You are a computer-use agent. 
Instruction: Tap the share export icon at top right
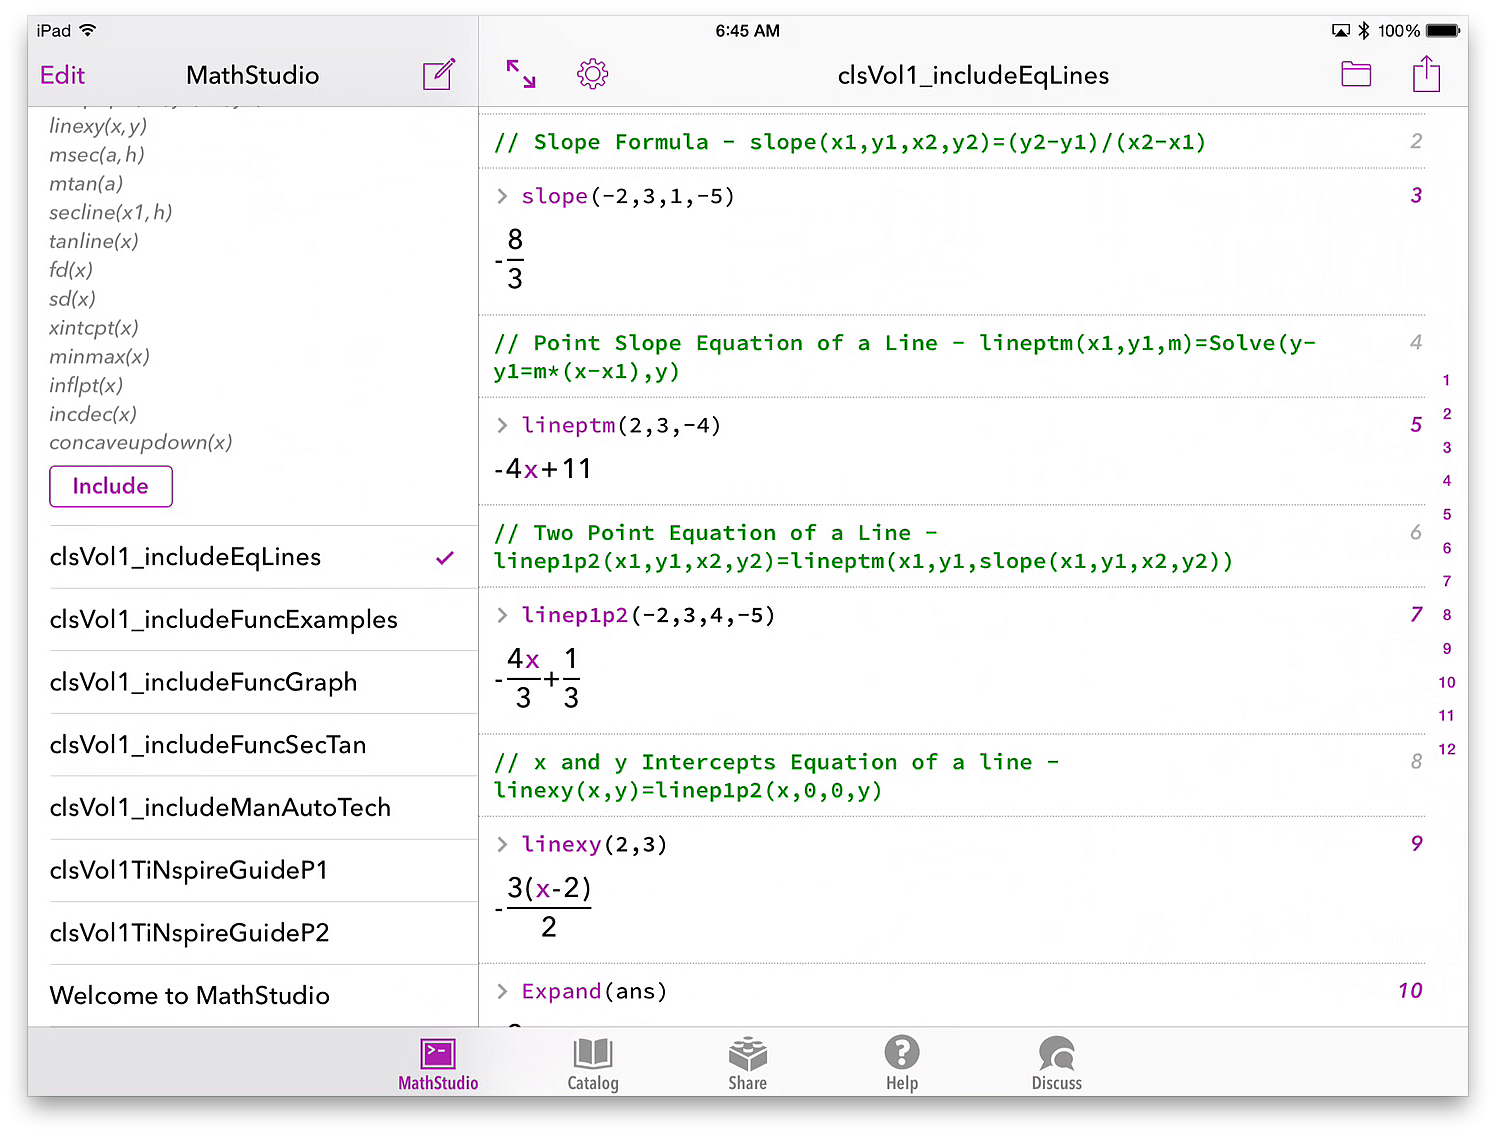click(x=1426, y=74)
